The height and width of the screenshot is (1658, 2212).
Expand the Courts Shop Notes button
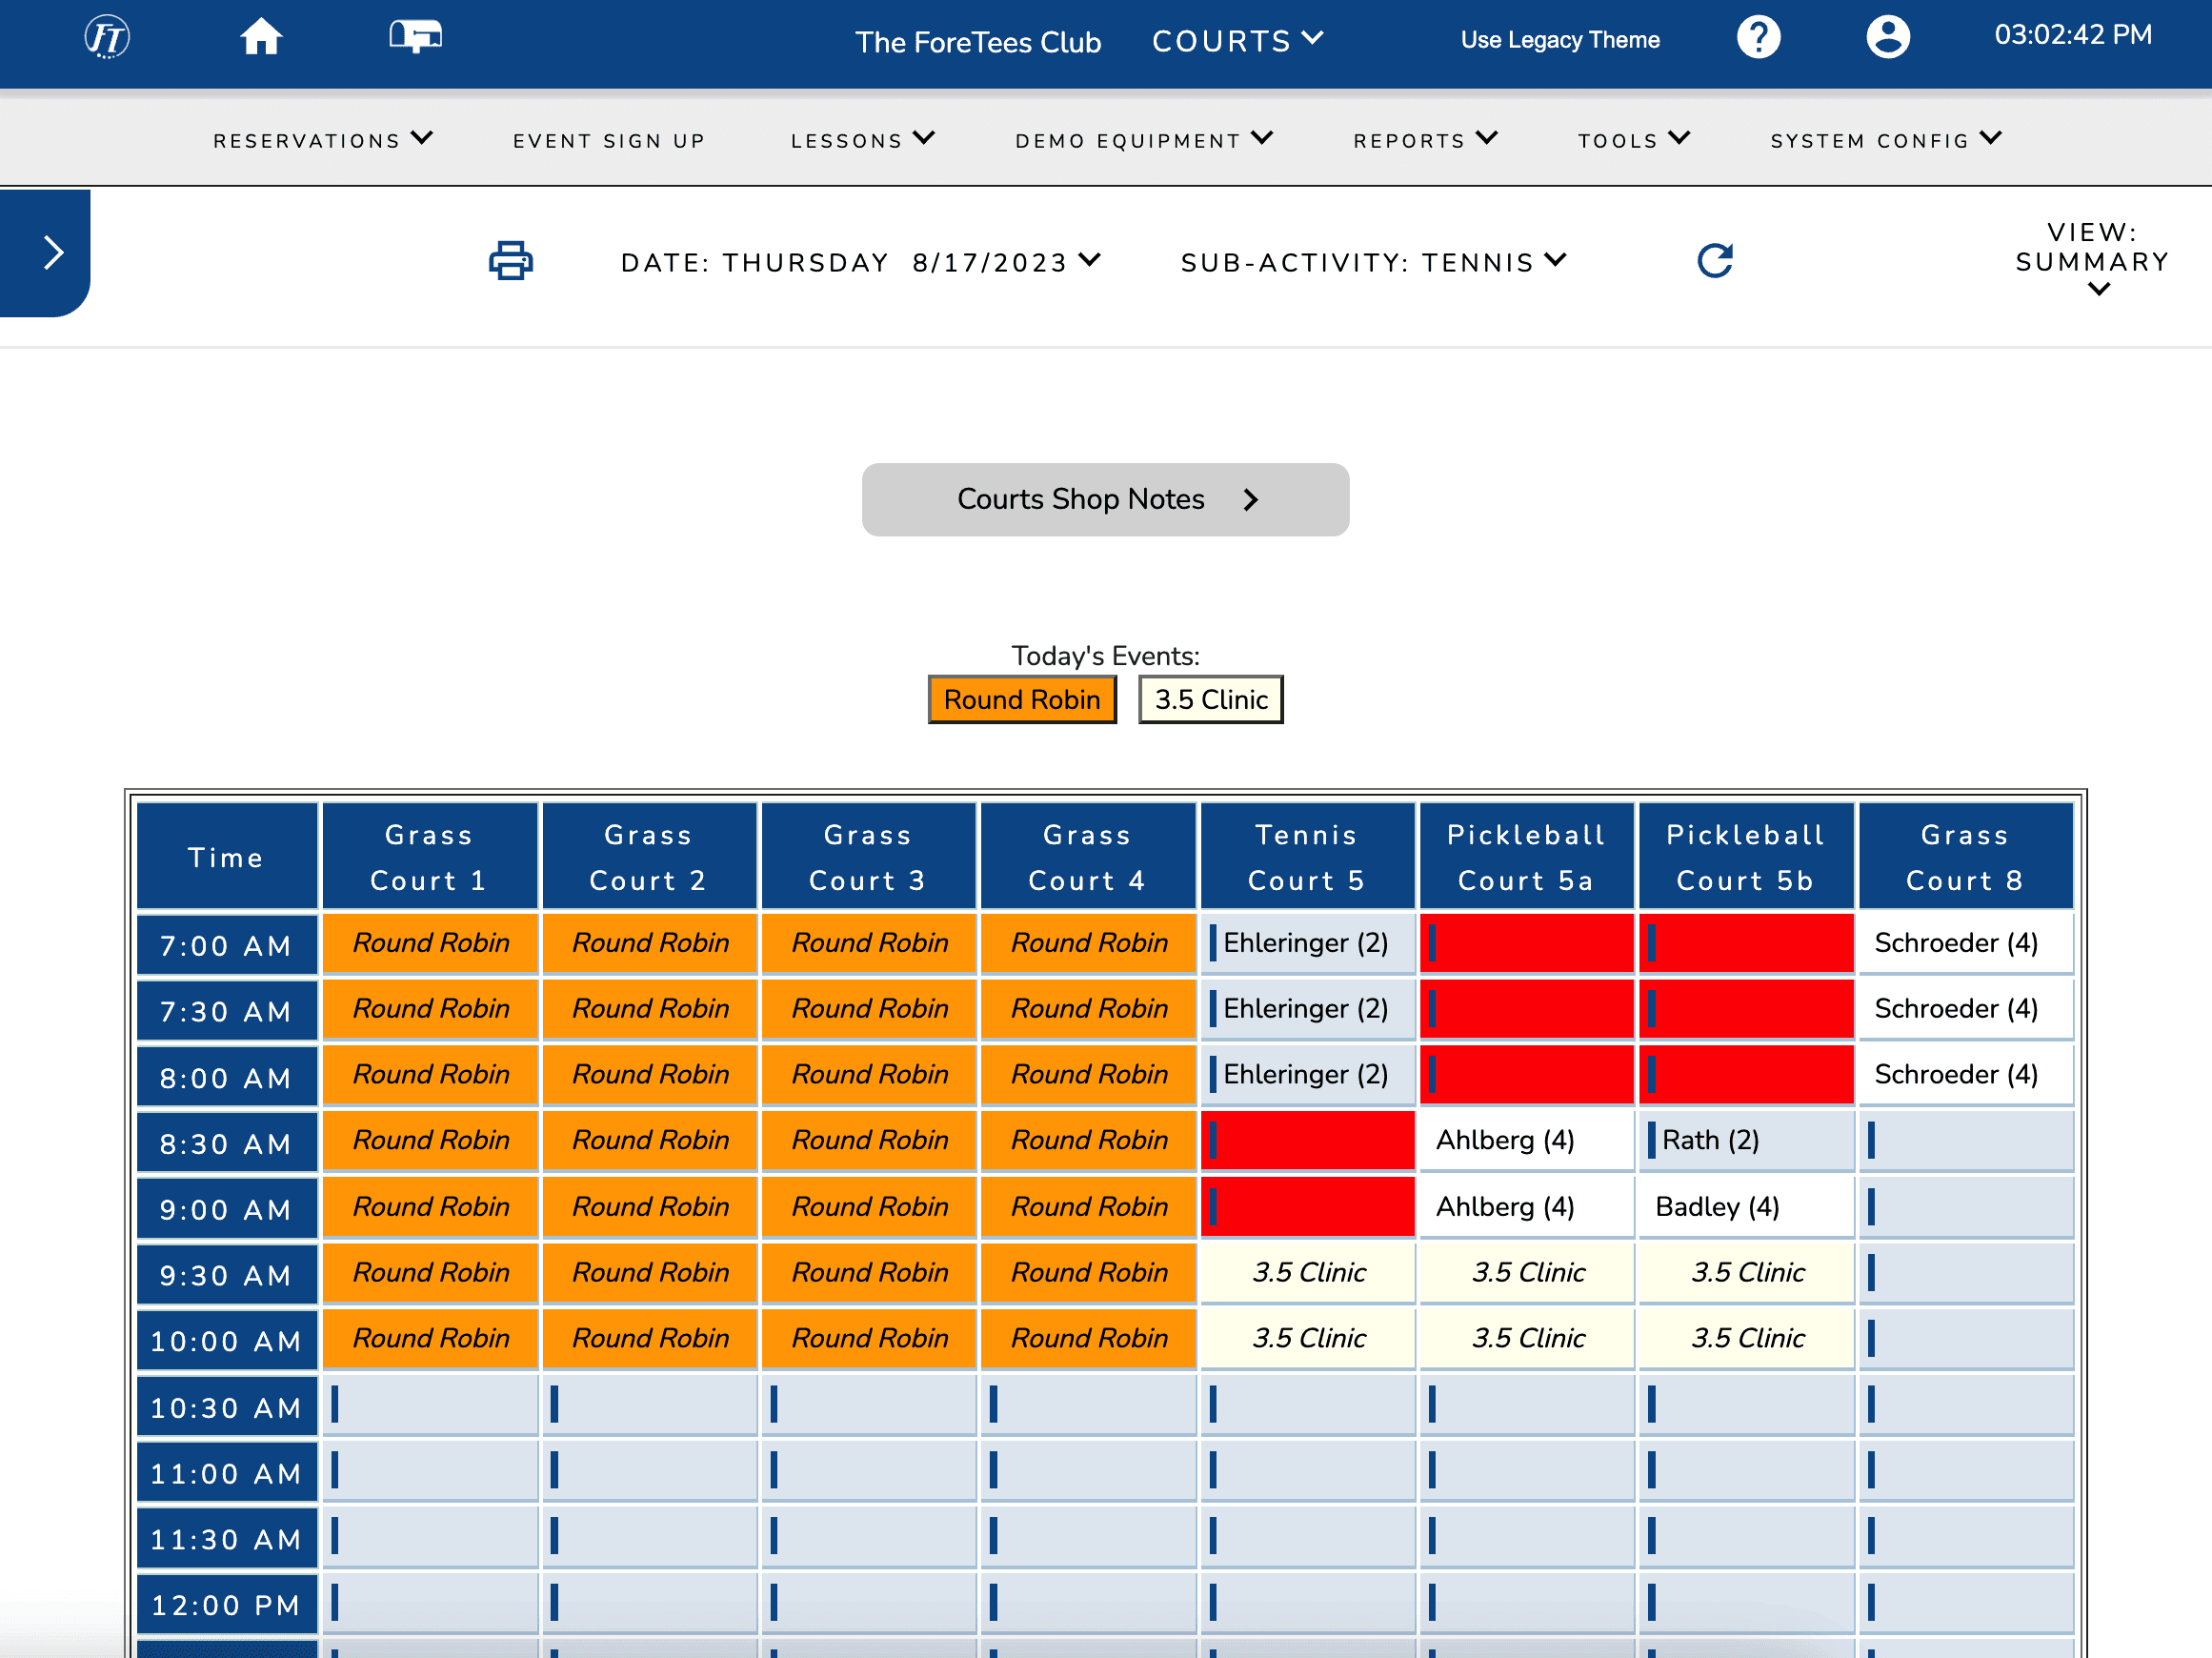(x=1105, y=499)
